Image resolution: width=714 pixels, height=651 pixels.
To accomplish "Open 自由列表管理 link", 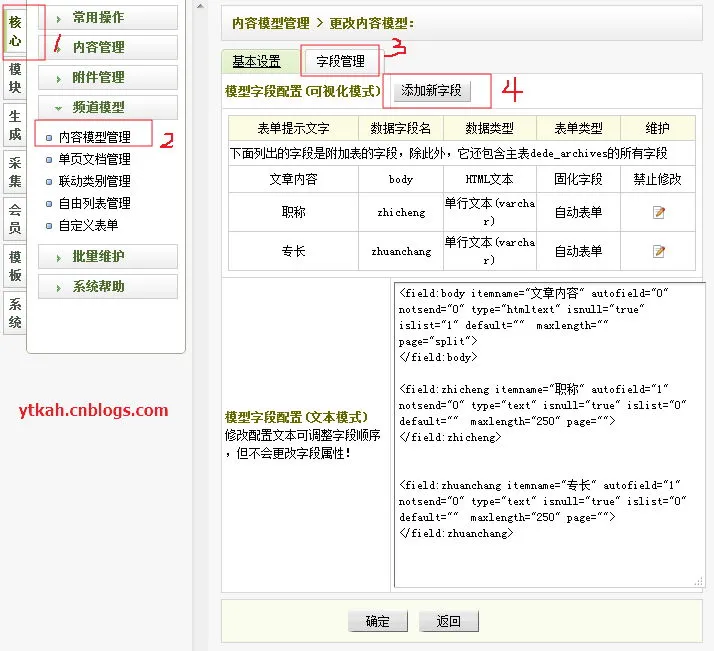I will [94, 204].
